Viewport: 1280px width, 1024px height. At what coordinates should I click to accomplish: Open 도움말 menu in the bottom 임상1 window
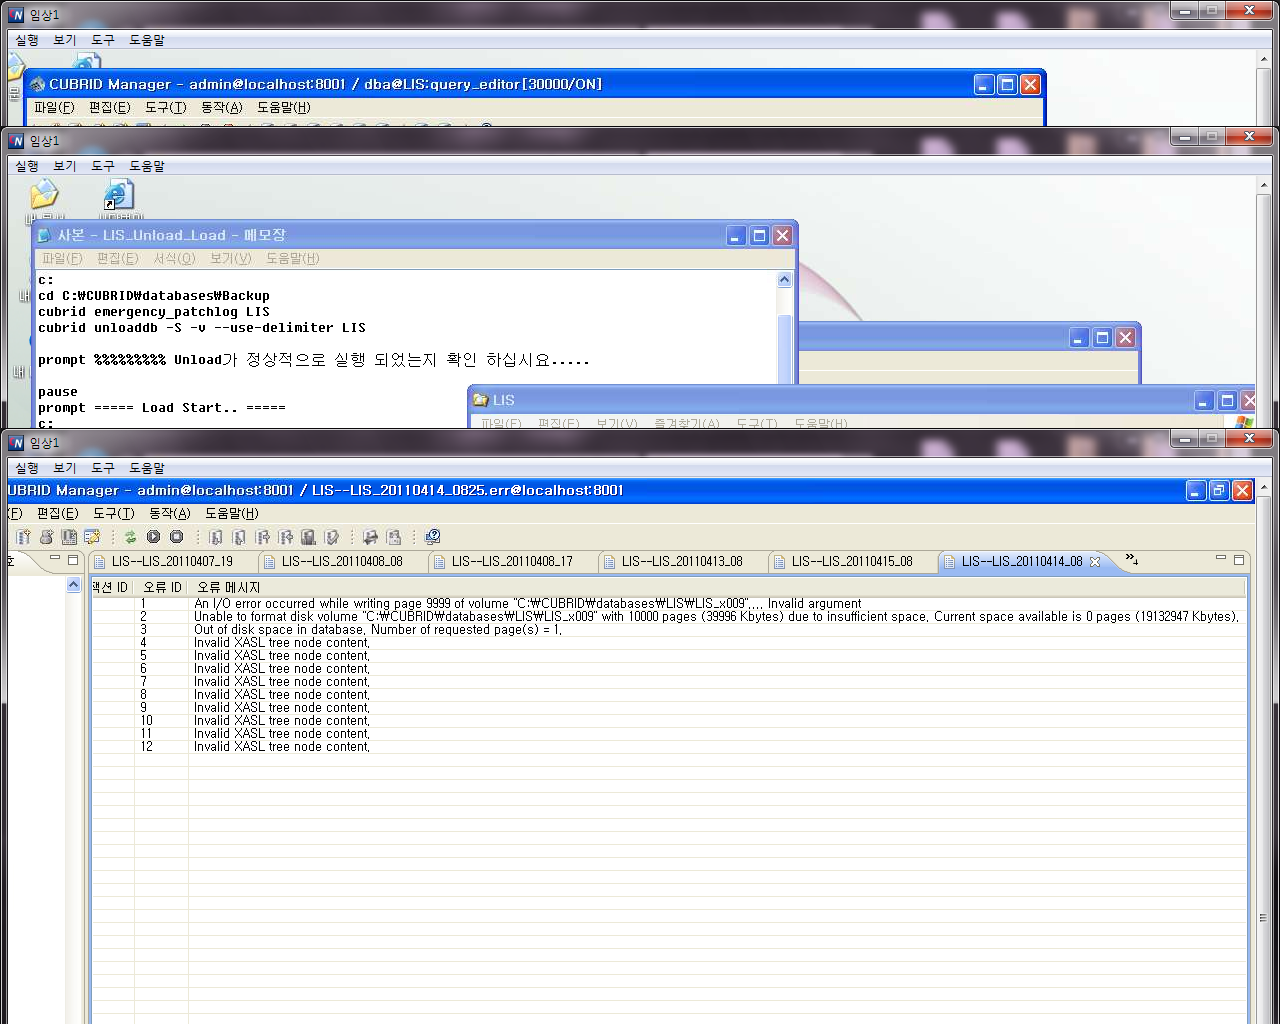click(147, 468)
